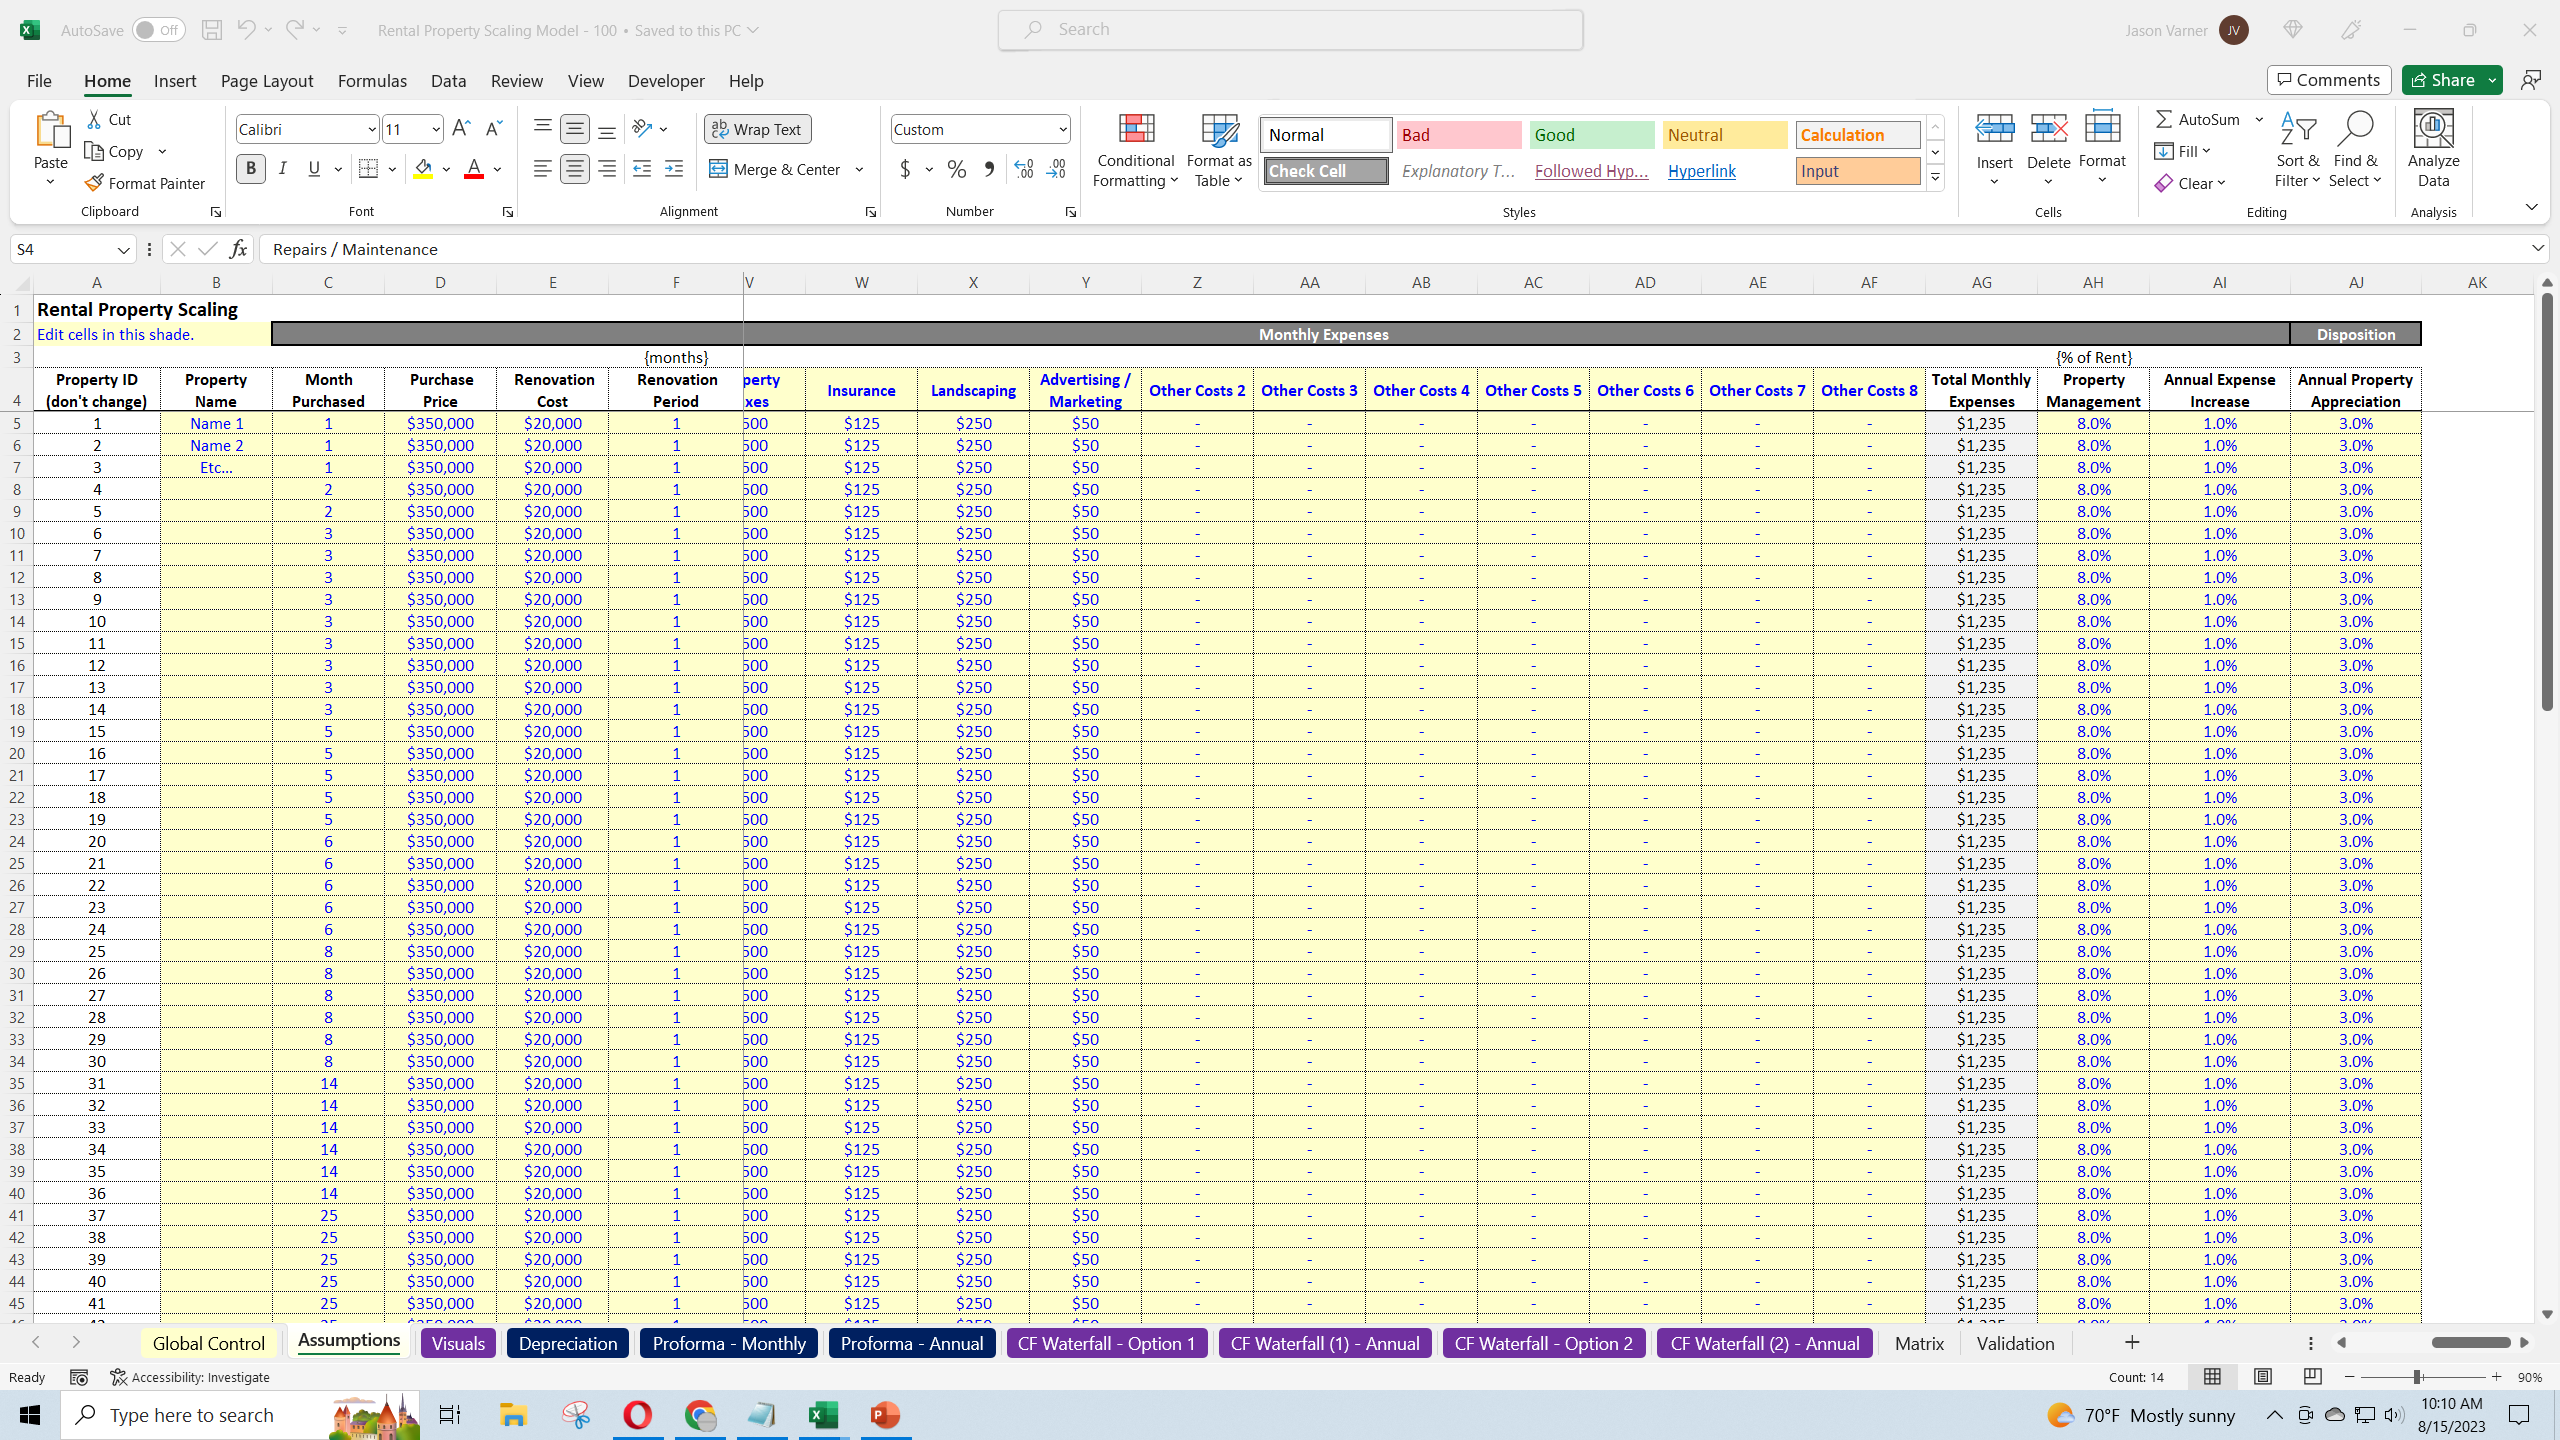2560x1440 pixels.
Task: Click the Save icon in title bar
Action: pos(211,30)
